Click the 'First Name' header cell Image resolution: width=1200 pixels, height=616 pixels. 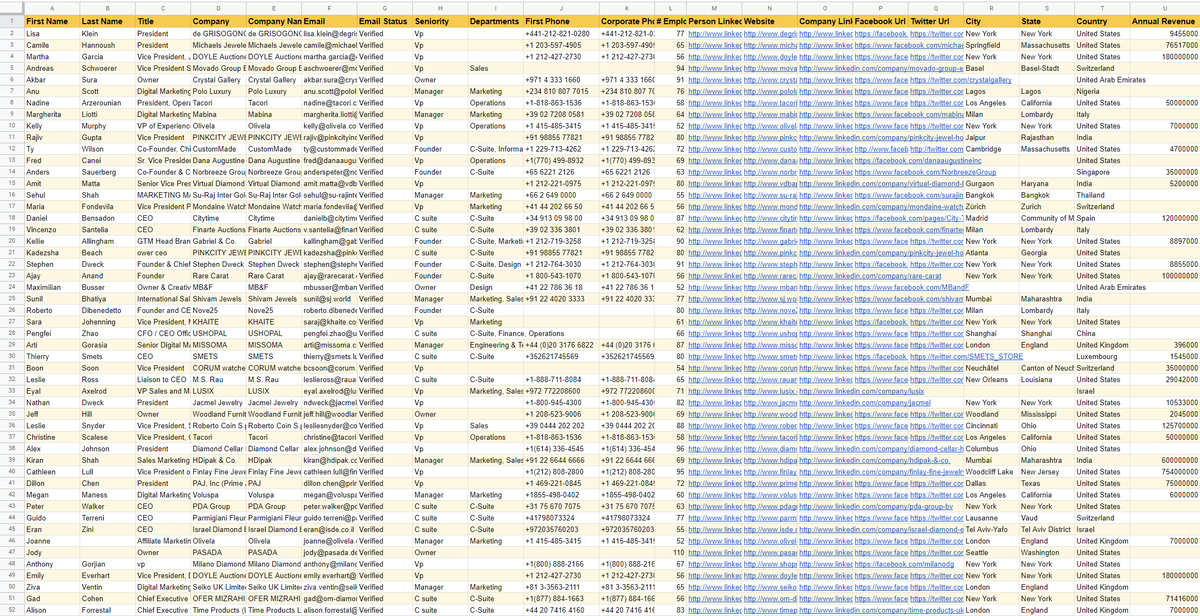click(x=51, y=21)
